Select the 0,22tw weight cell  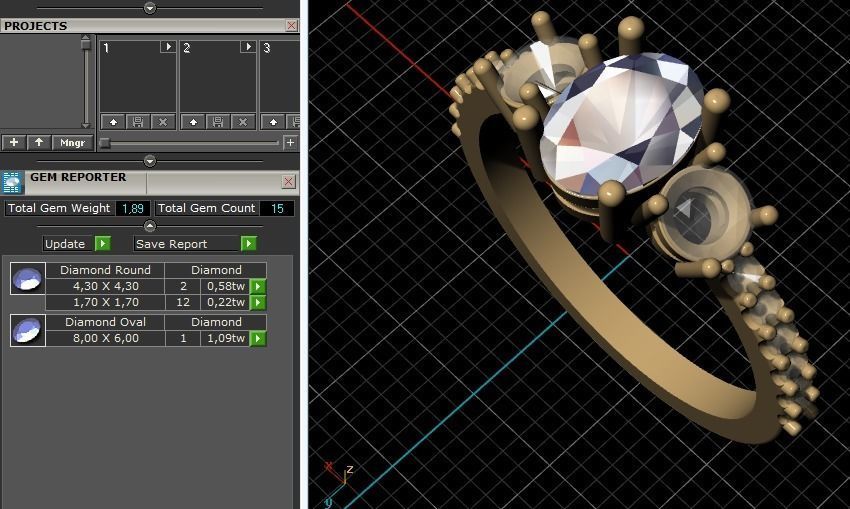point(226,302)
